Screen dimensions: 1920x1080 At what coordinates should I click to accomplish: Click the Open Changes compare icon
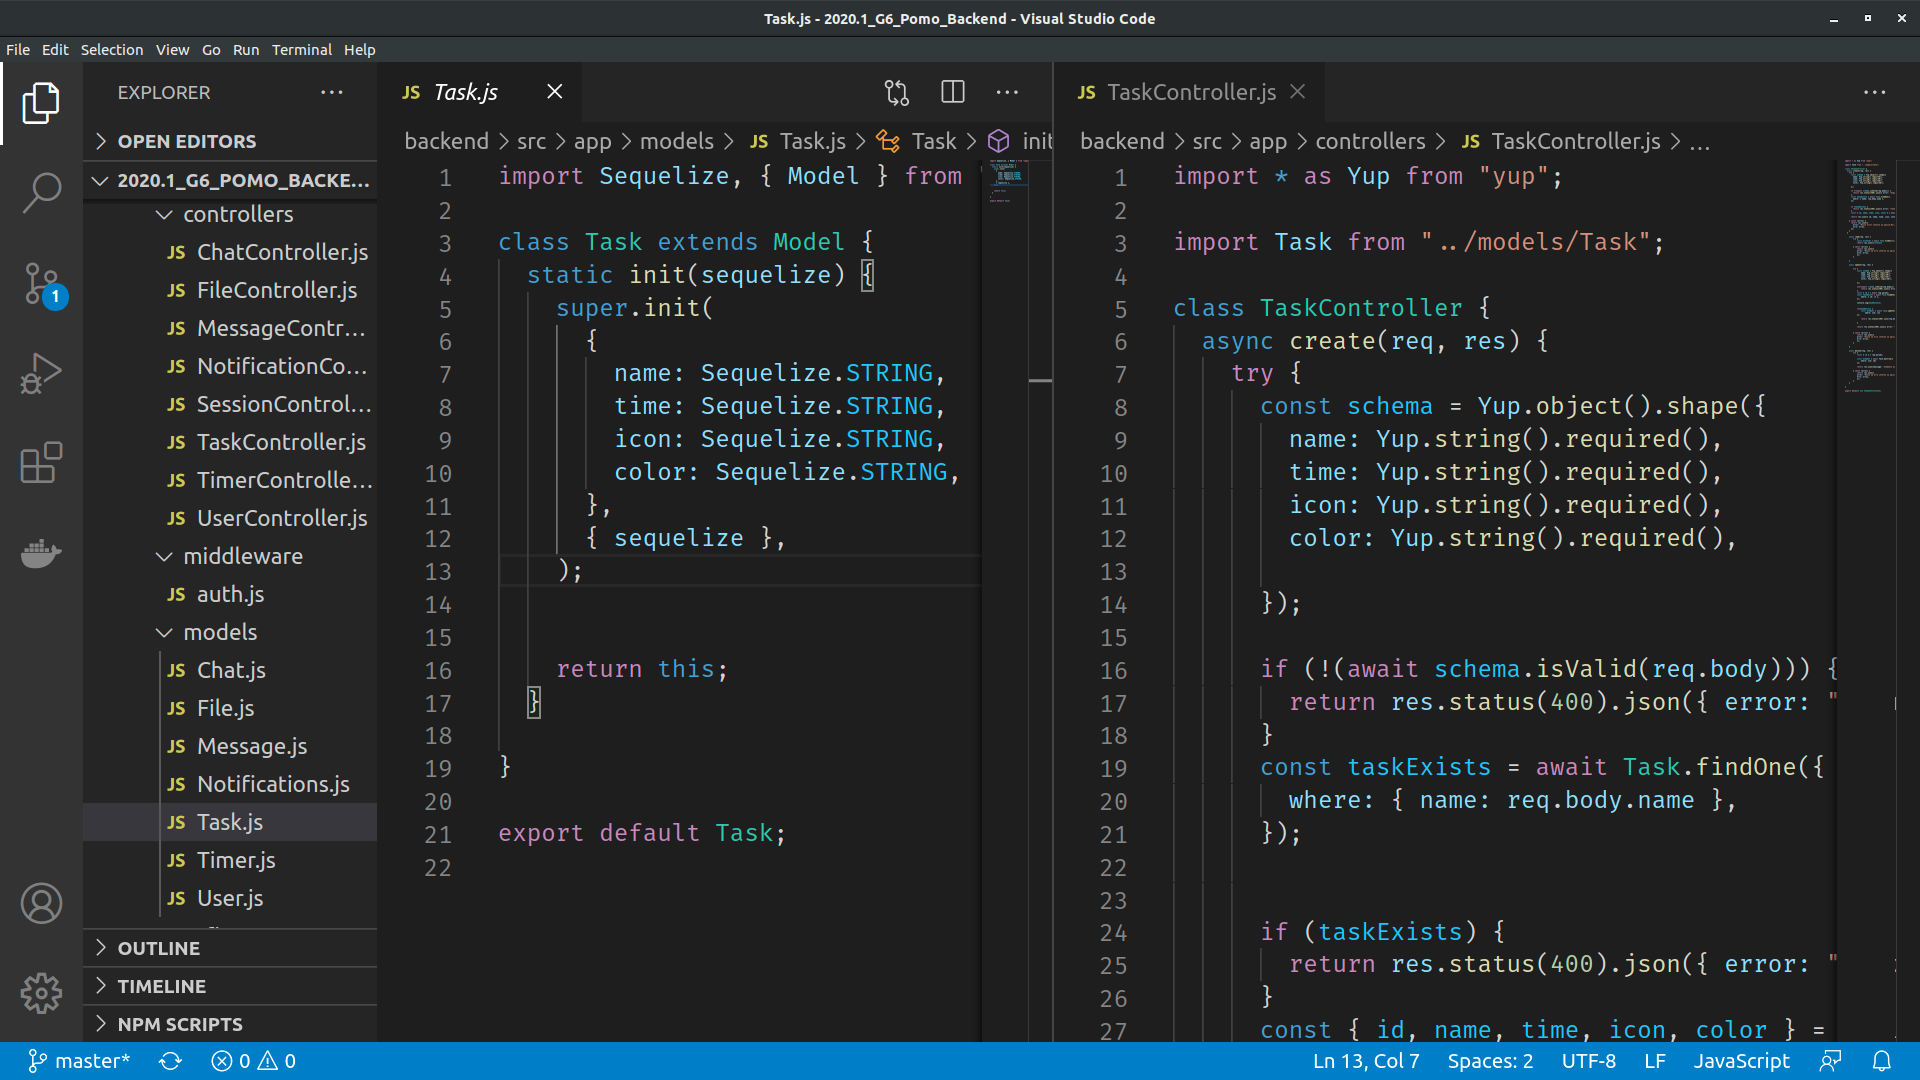[897, 92]
